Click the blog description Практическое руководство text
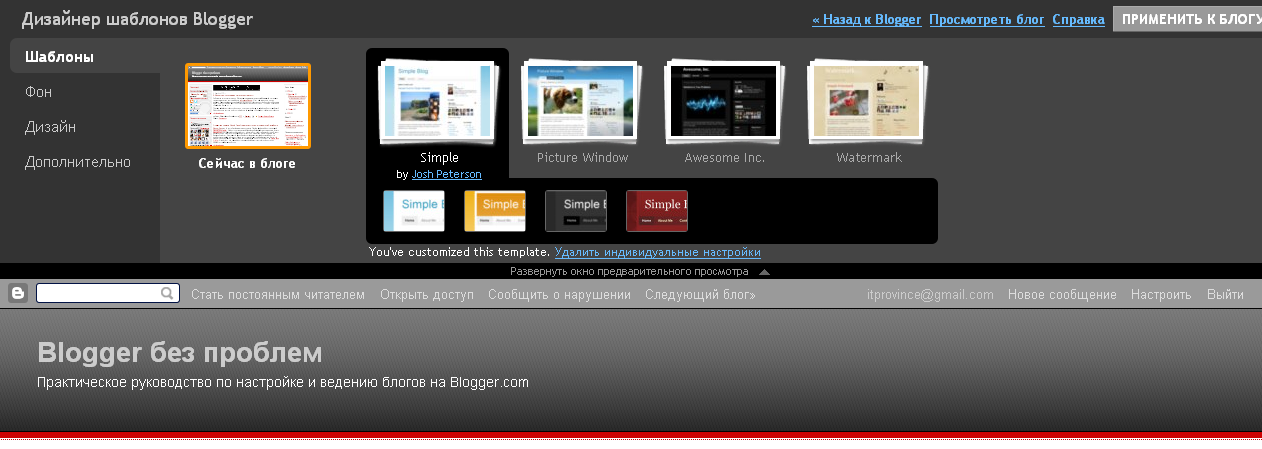Image resolution: width=1262 pixels, height=449 pixels. [282, 382]
